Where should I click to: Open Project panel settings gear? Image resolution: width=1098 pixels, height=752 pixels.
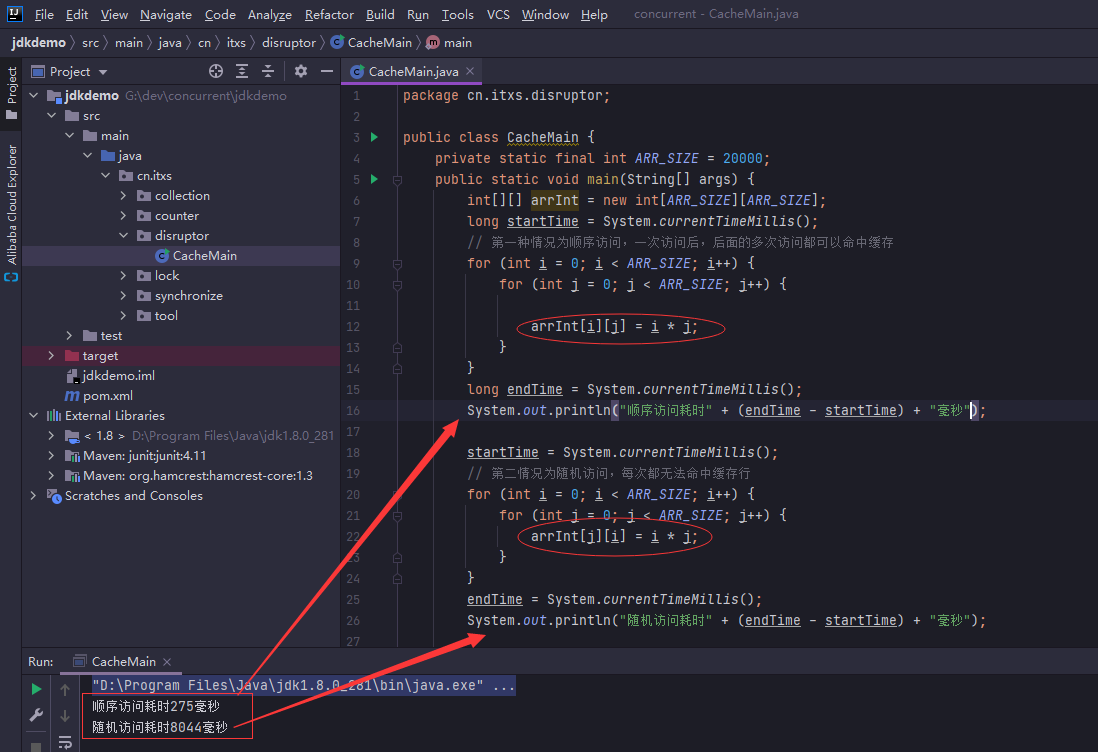(301, 71)
